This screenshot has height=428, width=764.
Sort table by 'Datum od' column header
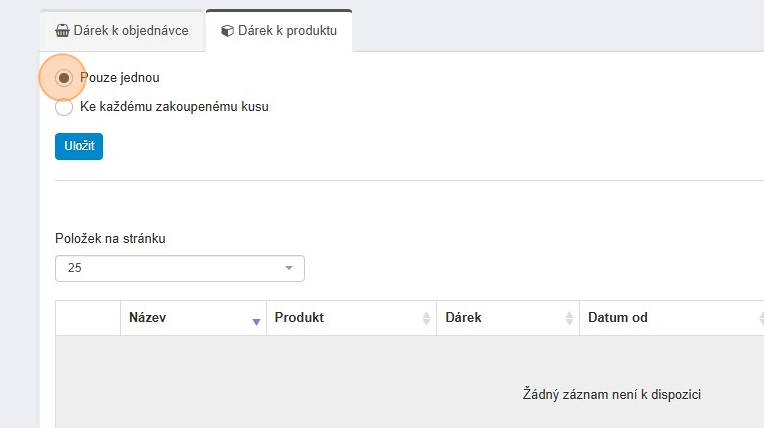618,318
